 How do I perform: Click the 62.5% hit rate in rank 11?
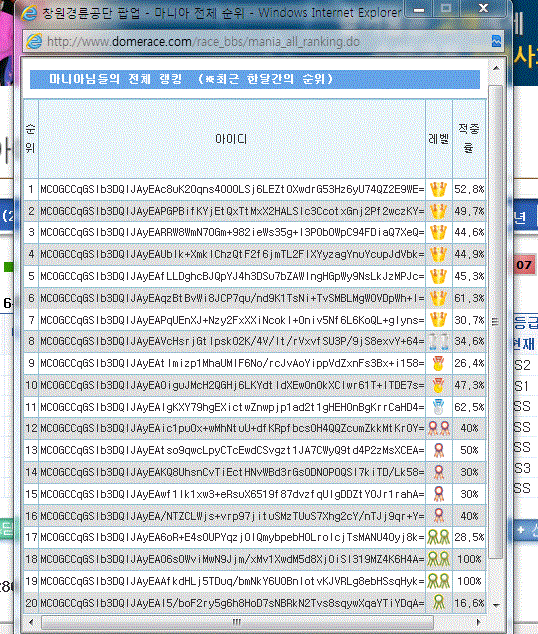[469, 407]
